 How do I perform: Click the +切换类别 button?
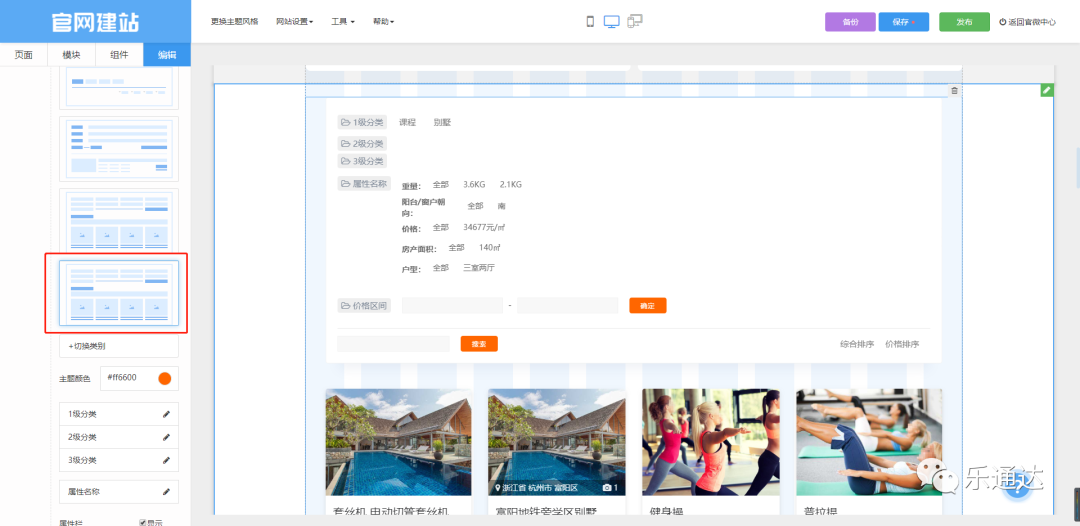118,346
